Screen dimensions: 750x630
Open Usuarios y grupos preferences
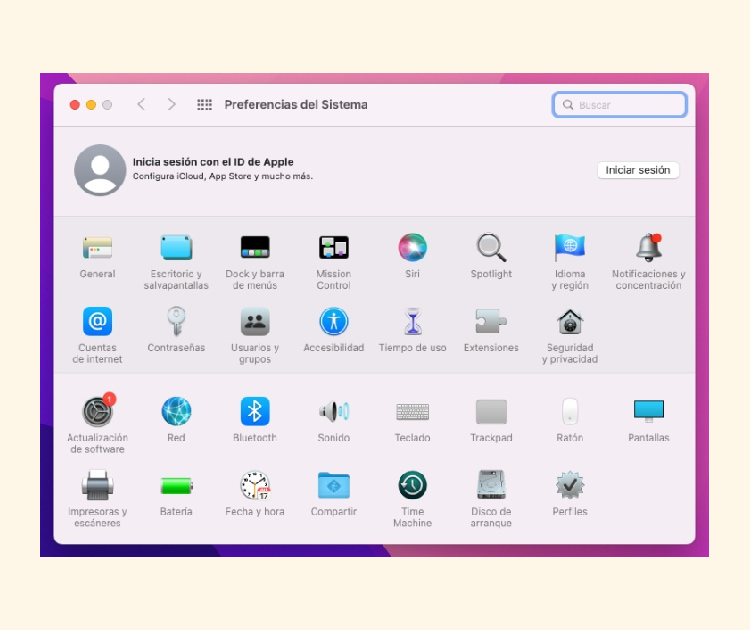255,321
